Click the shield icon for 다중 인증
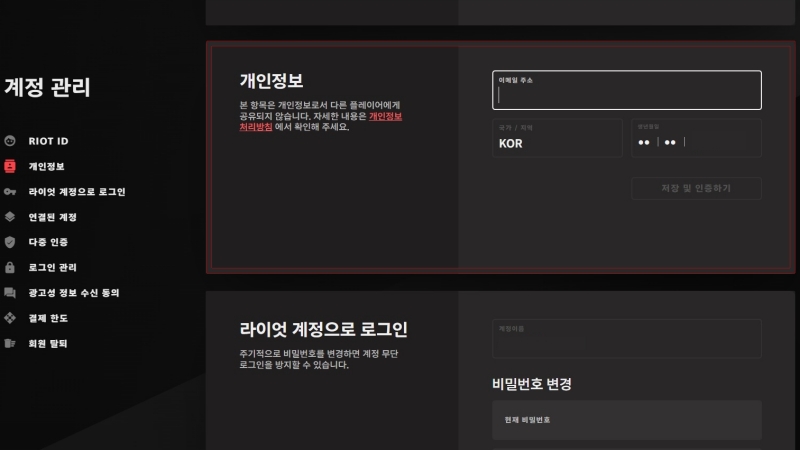The image size is (800, 450). point(10,242)
